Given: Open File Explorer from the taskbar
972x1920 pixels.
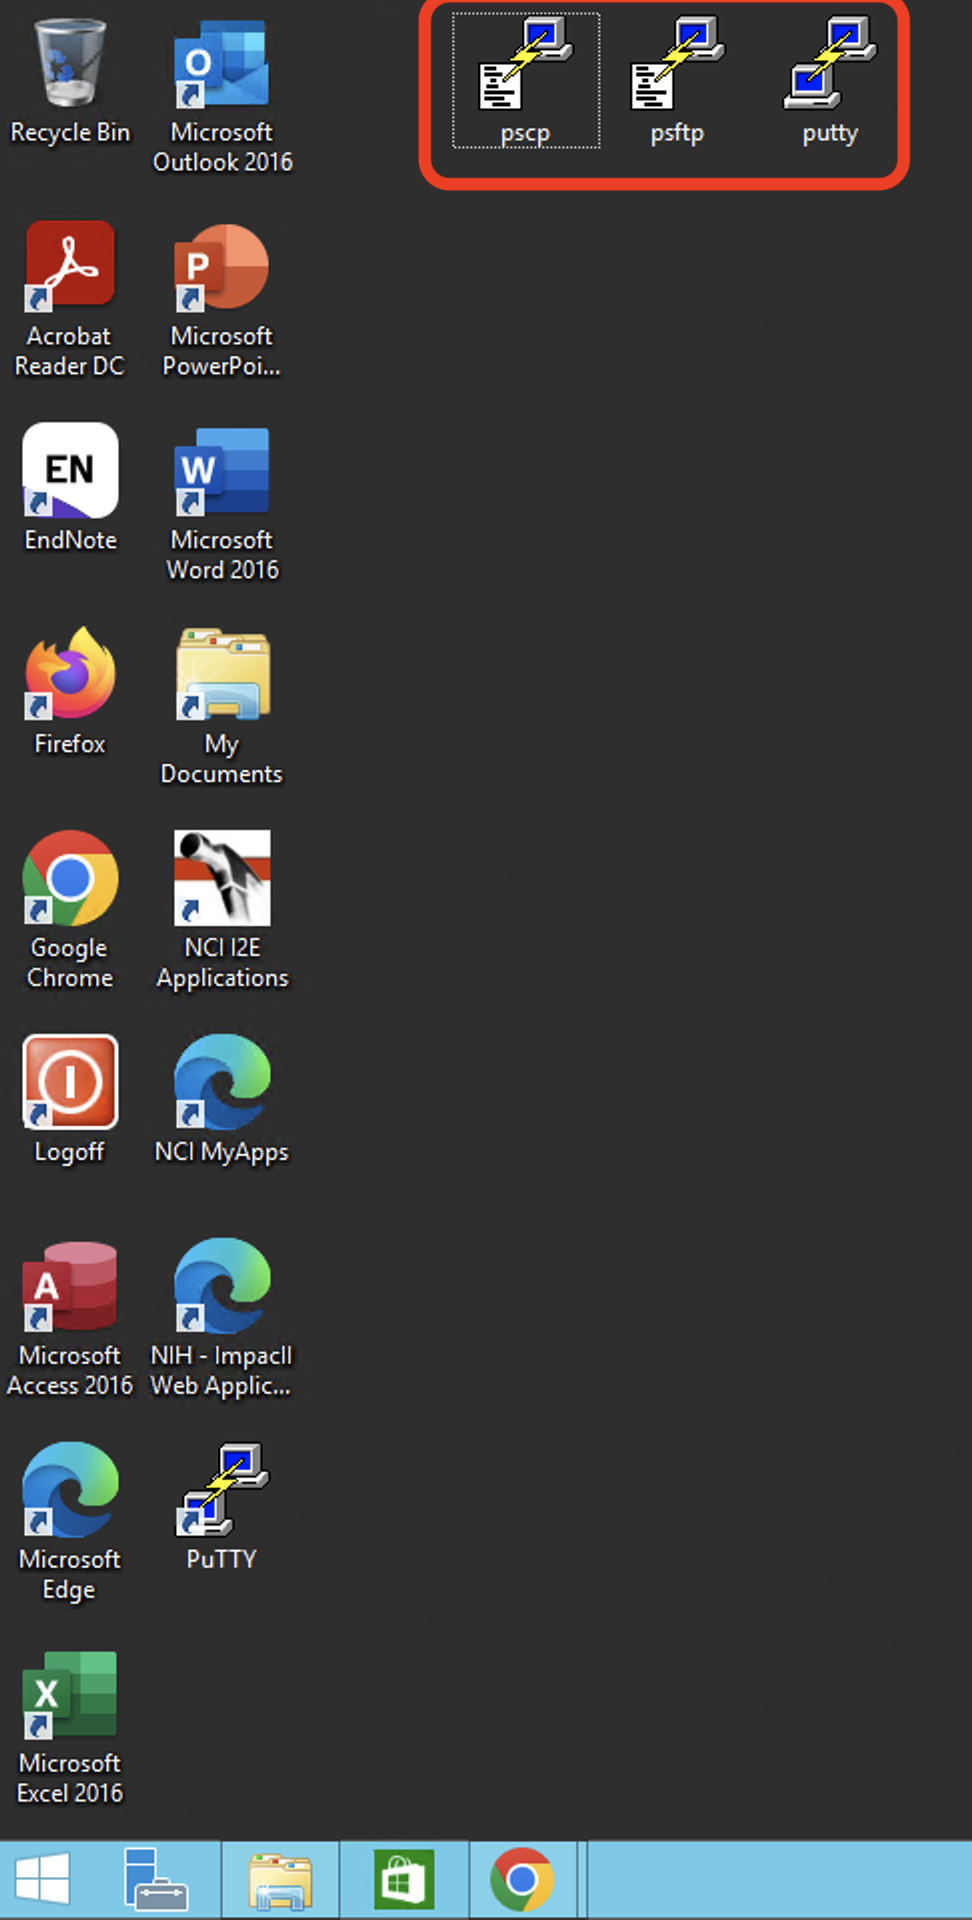Looking at the screenshot, I should pyautogui.click(x=280, y=1880).
